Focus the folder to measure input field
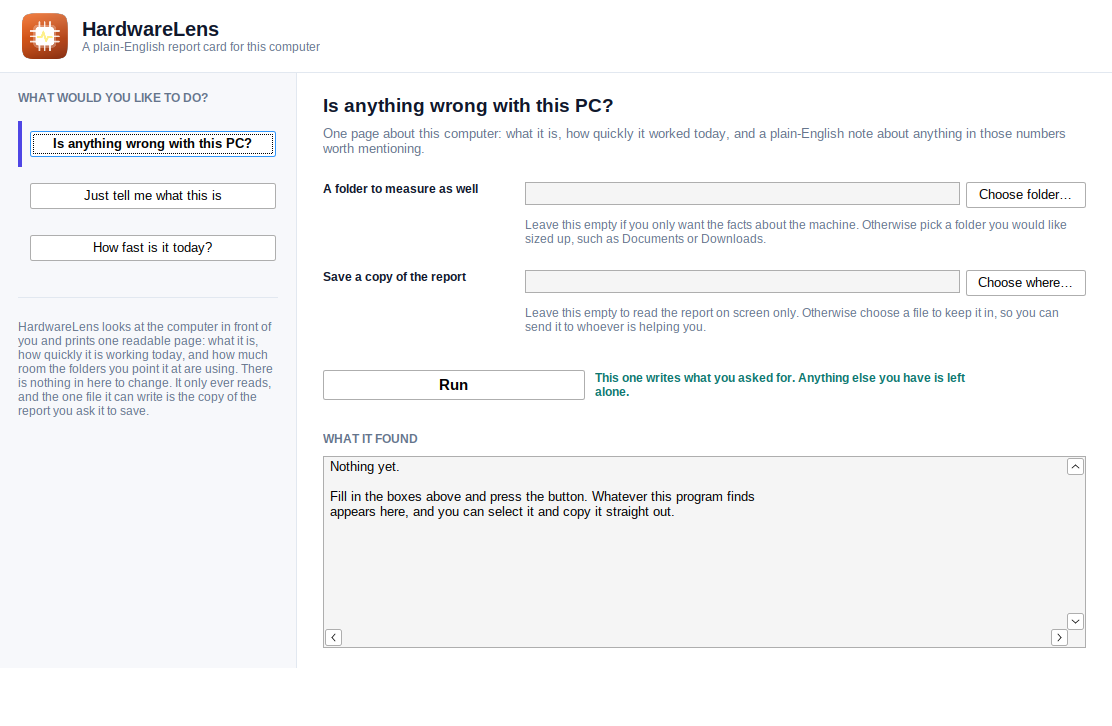Viewport: 1112px width, 726px height. pyautogui.click(x=742, y=194)
